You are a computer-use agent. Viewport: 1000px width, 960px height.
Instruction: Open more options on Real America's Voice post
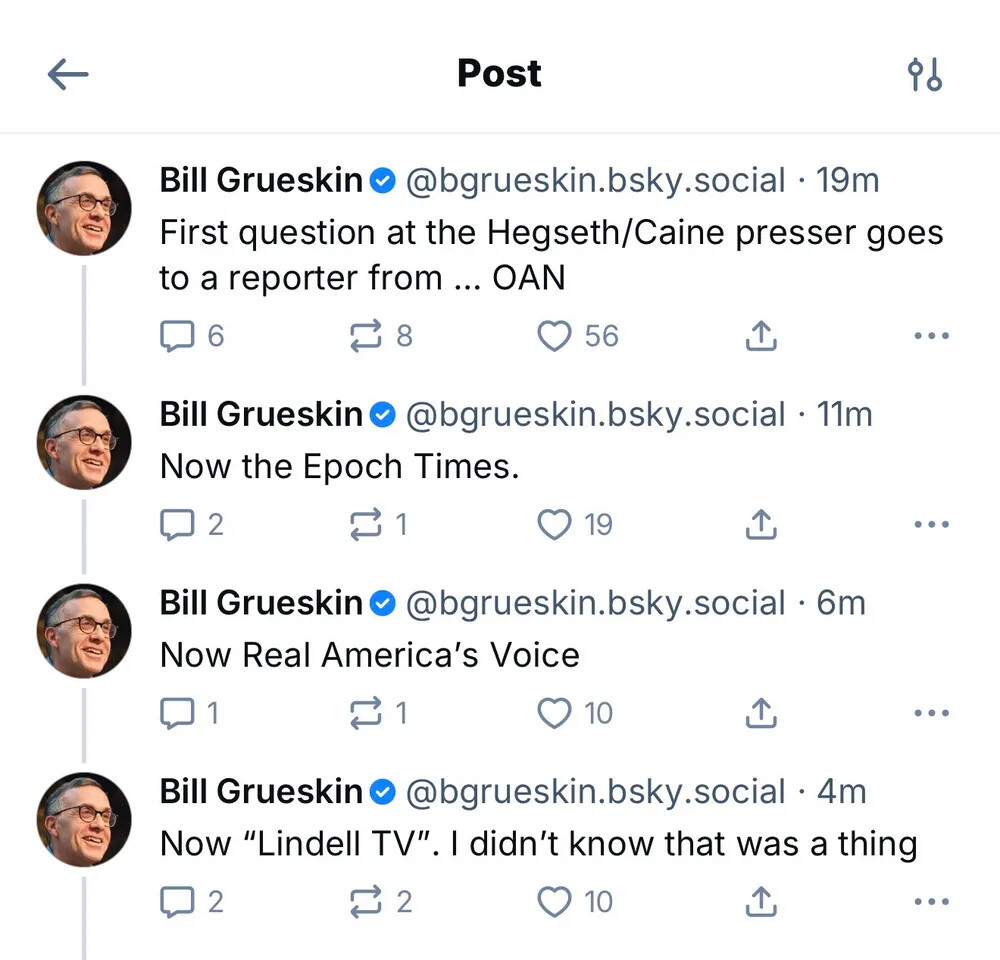pos(931,713)
